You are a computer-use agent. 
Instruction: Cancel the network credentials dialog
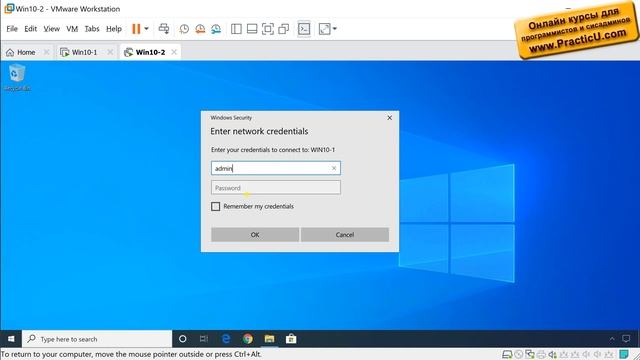[x=345, y=235]
